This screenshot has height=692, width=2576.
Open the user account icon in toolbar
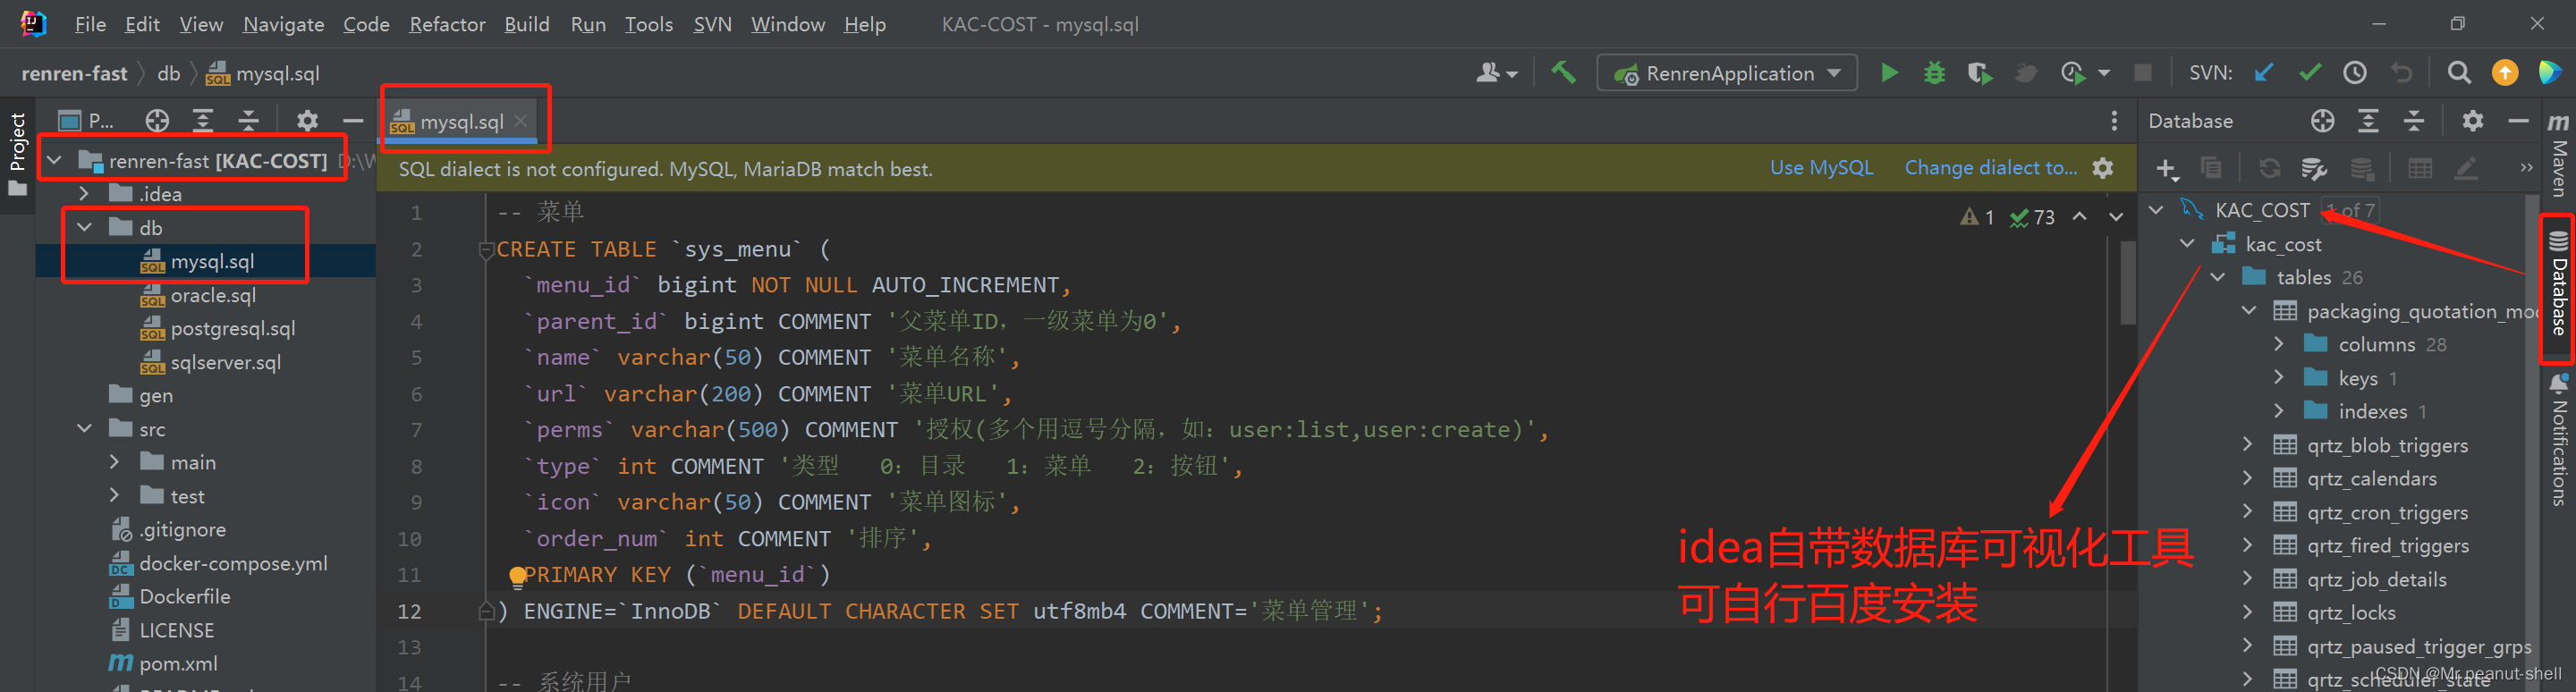(x=1496, y=73)
